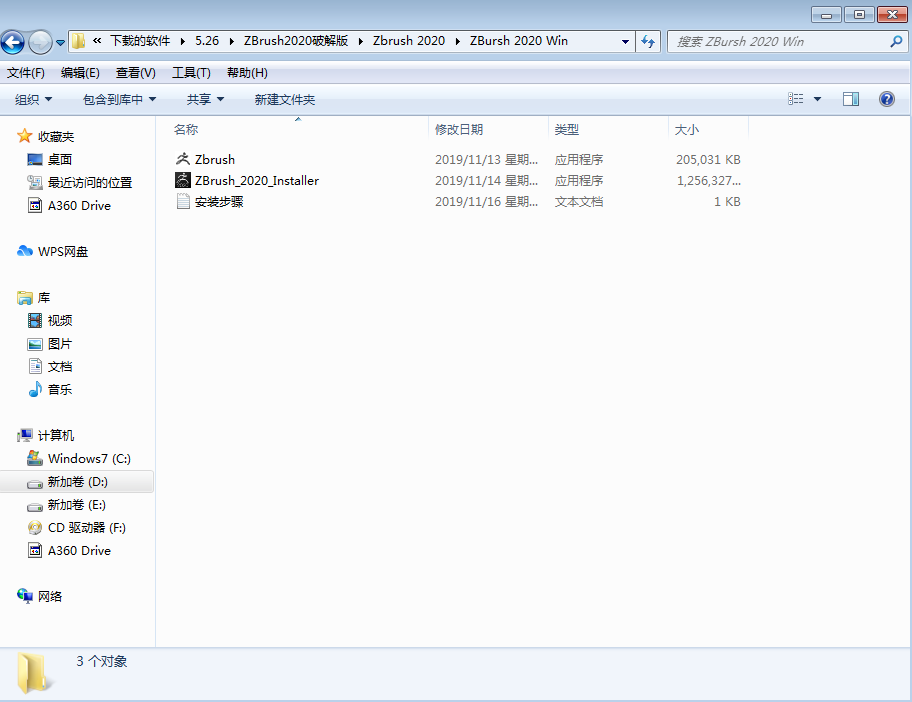Click the 安装步骤 file name
The height and width of the screenshot is (702, 912).
(x=219, y=202)
